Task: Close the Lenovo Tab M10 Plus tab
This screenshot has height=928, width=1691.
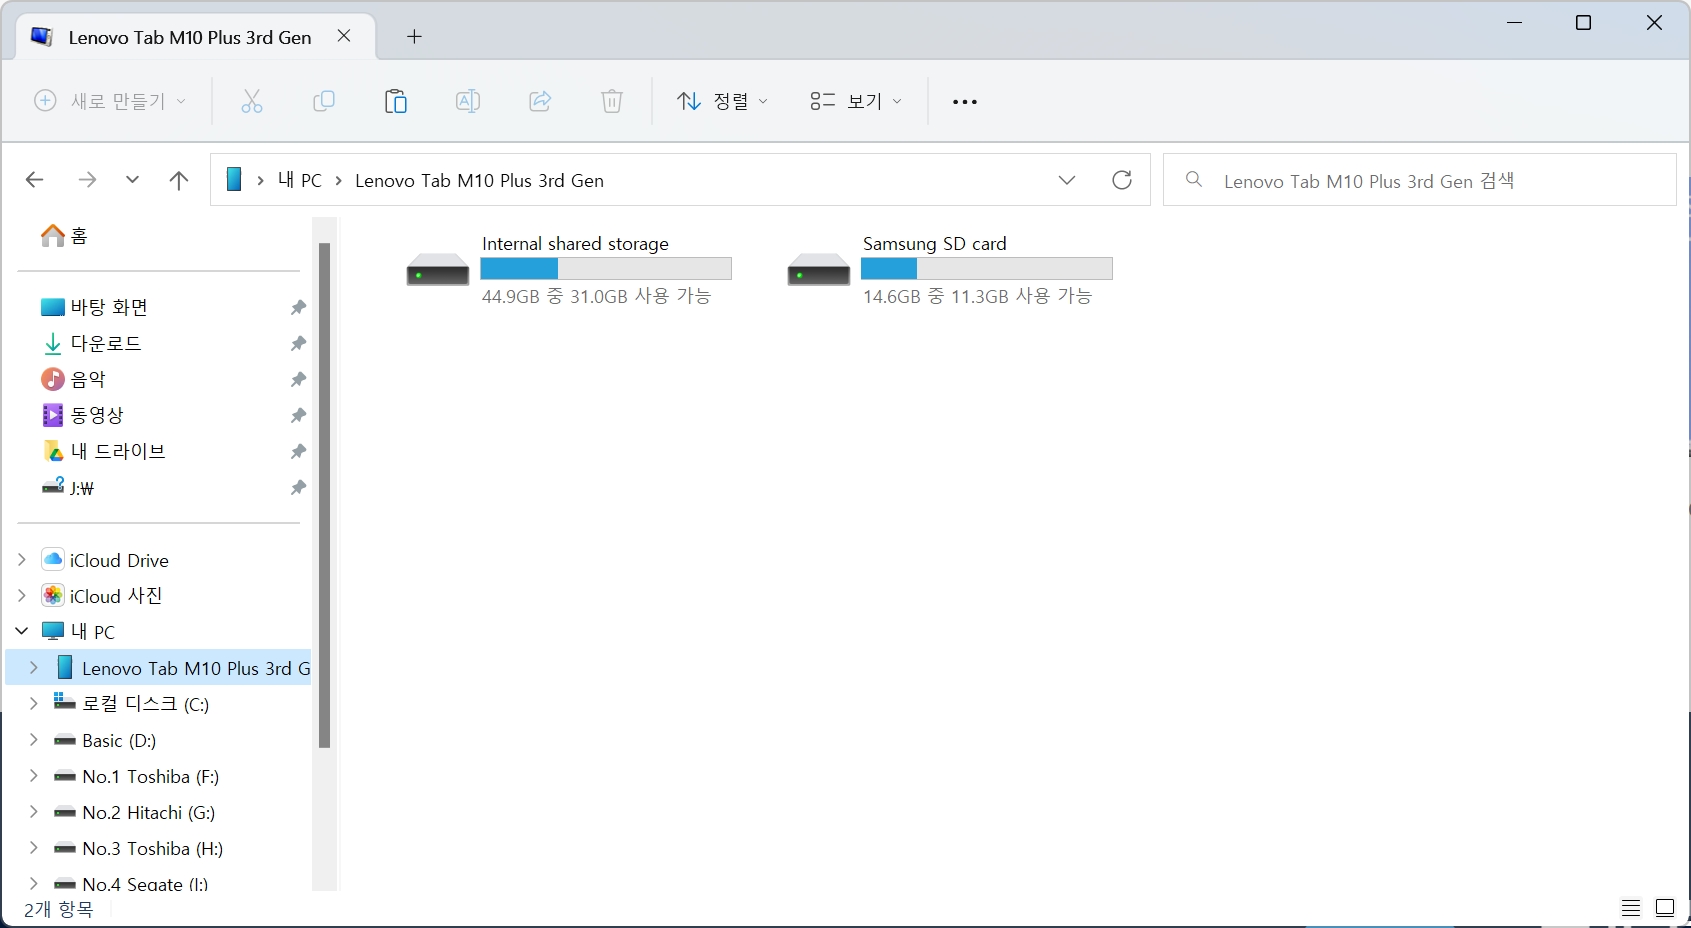Action: point(344,36)
